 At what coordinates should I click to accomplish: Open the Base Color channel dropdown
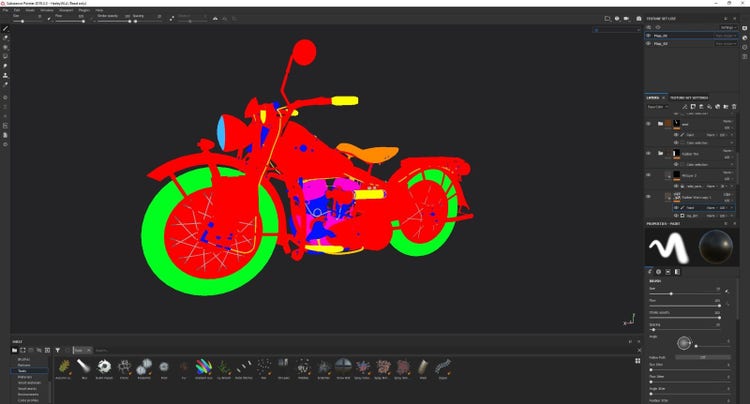coord(658,105)
